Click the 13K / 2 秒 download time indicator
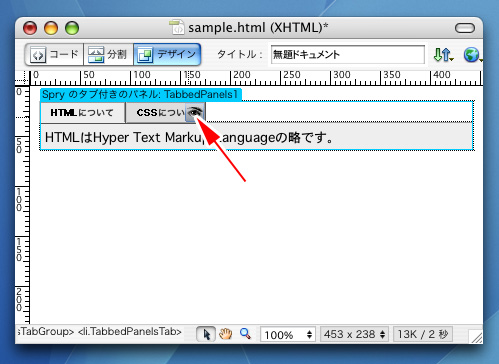 tap(422, 334)
